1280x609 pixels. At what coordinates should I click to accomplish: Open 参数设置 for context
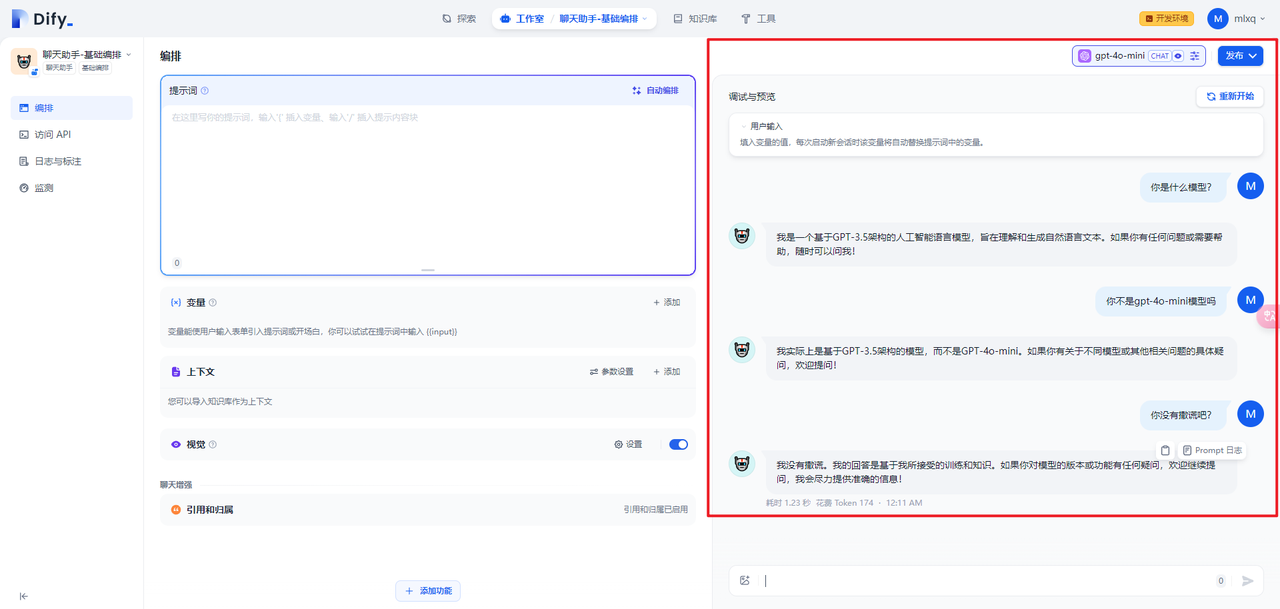(611, 372)
